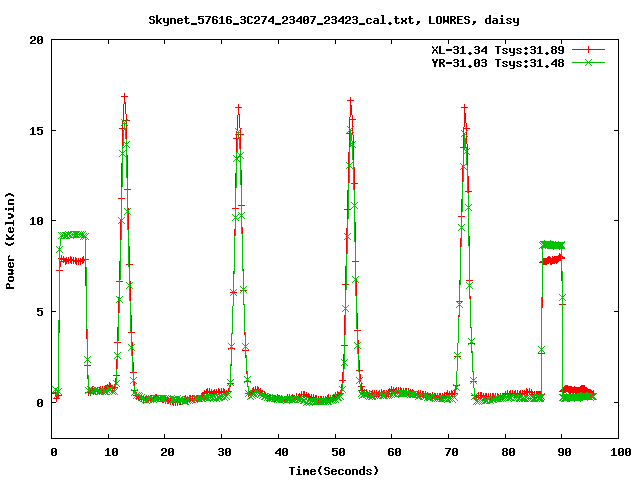Click x-axis tick label 90
Image resolution: width=640 pixels, height=480 pixels.
(x=564, y=452)
